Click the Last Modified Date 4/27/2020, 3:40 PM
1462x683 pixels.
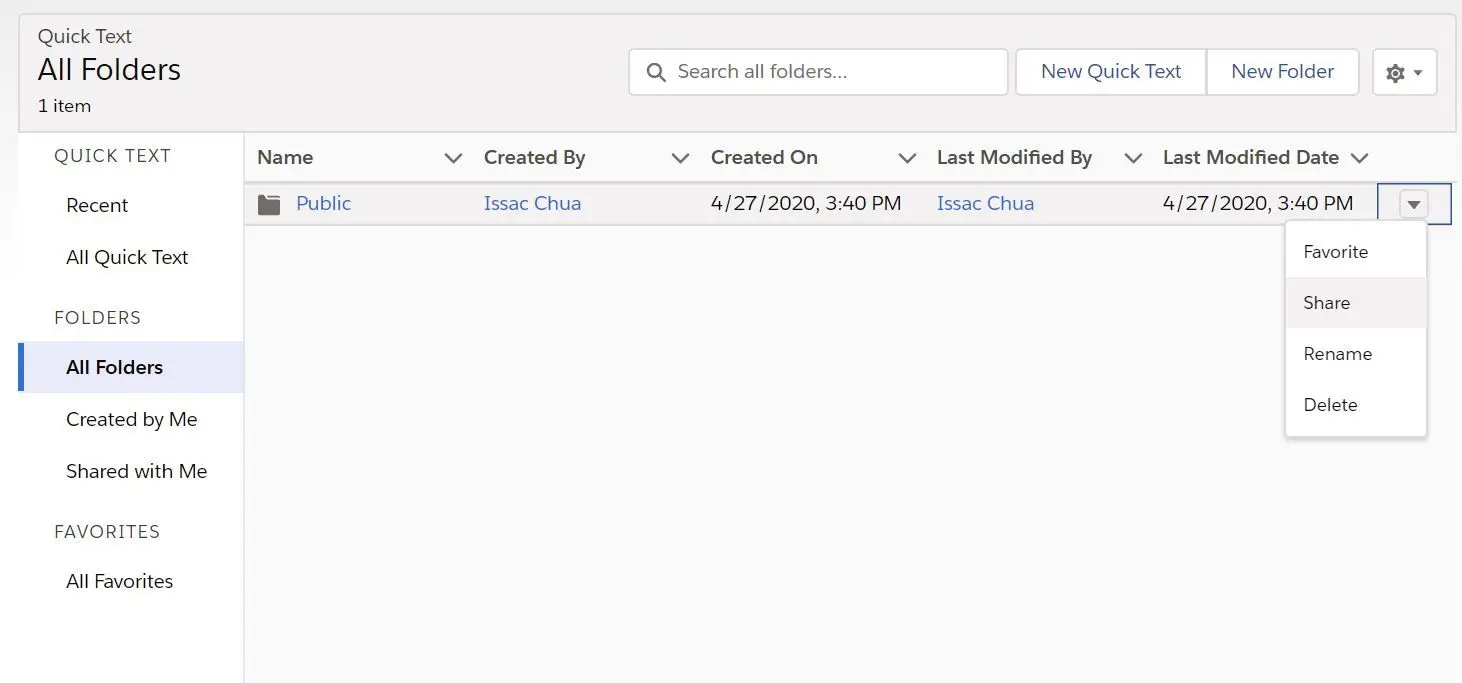click(x=1258, y=203)
